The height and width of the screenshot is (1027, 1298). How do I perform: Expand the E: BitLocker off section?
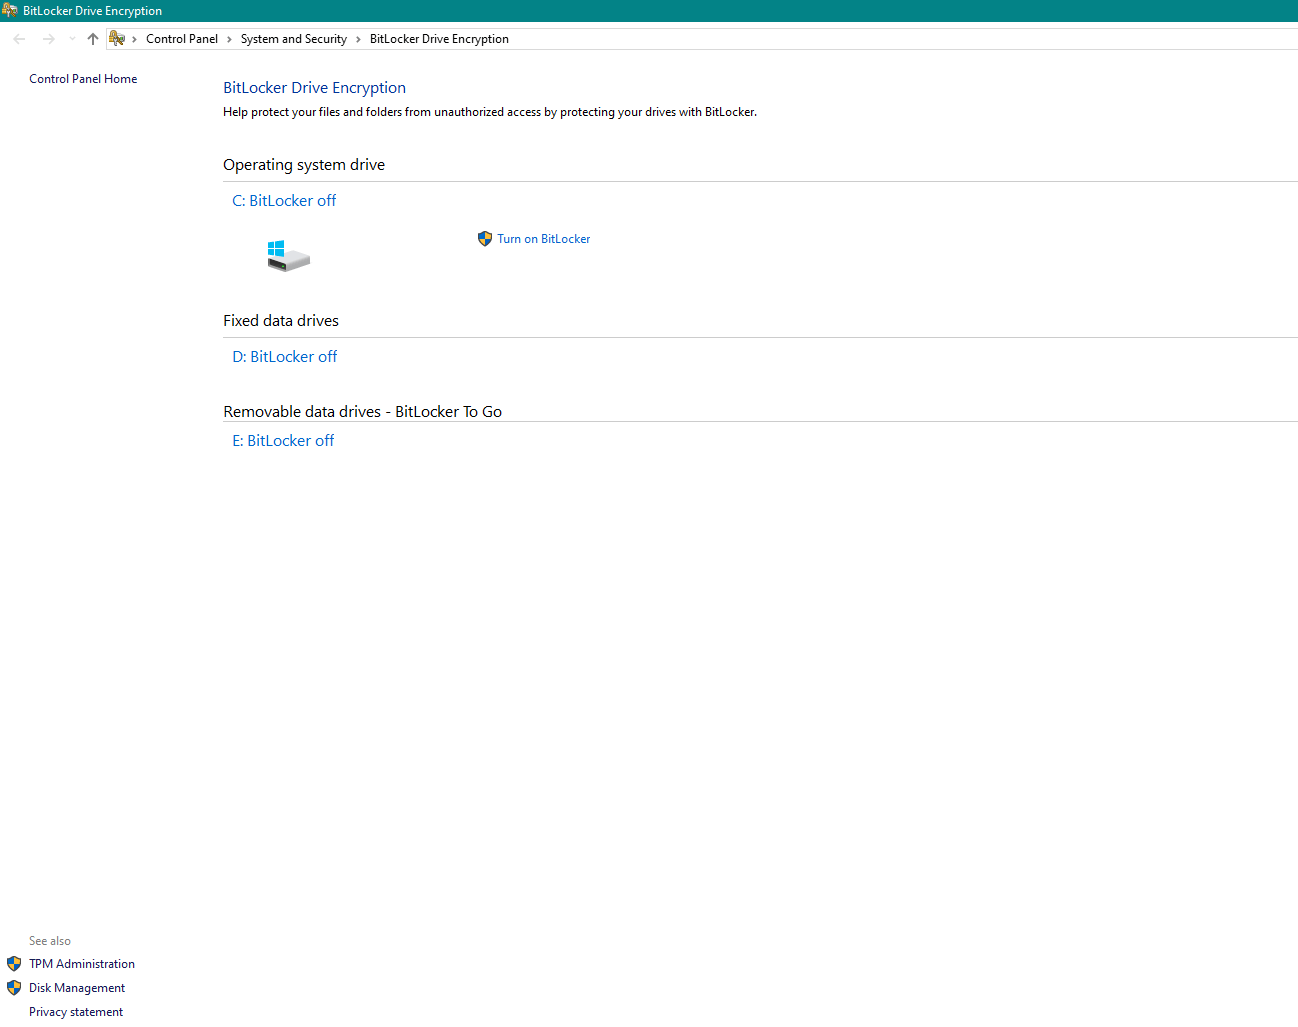[x=283, y=441]
